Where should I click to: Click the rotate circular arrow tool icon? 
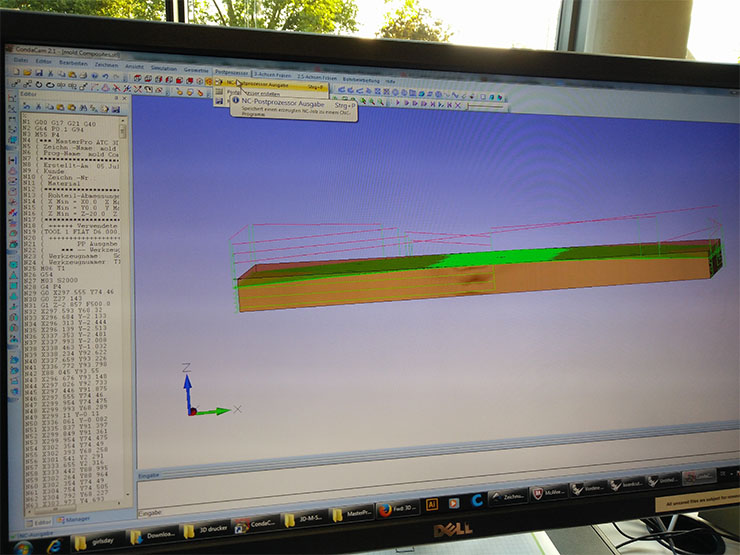click(39, 84)
